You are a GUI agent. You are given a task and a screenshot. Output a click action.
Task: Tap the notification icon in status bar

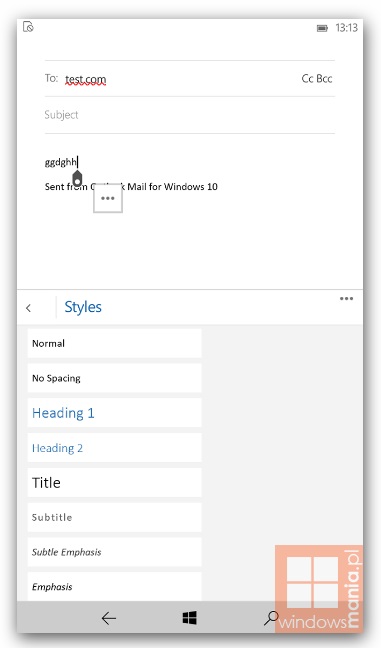28,27
